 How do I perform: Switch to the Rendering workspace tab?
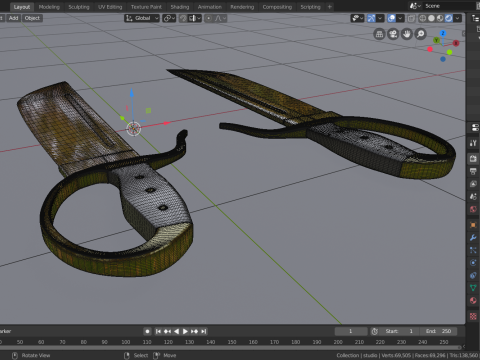point(242,7)
